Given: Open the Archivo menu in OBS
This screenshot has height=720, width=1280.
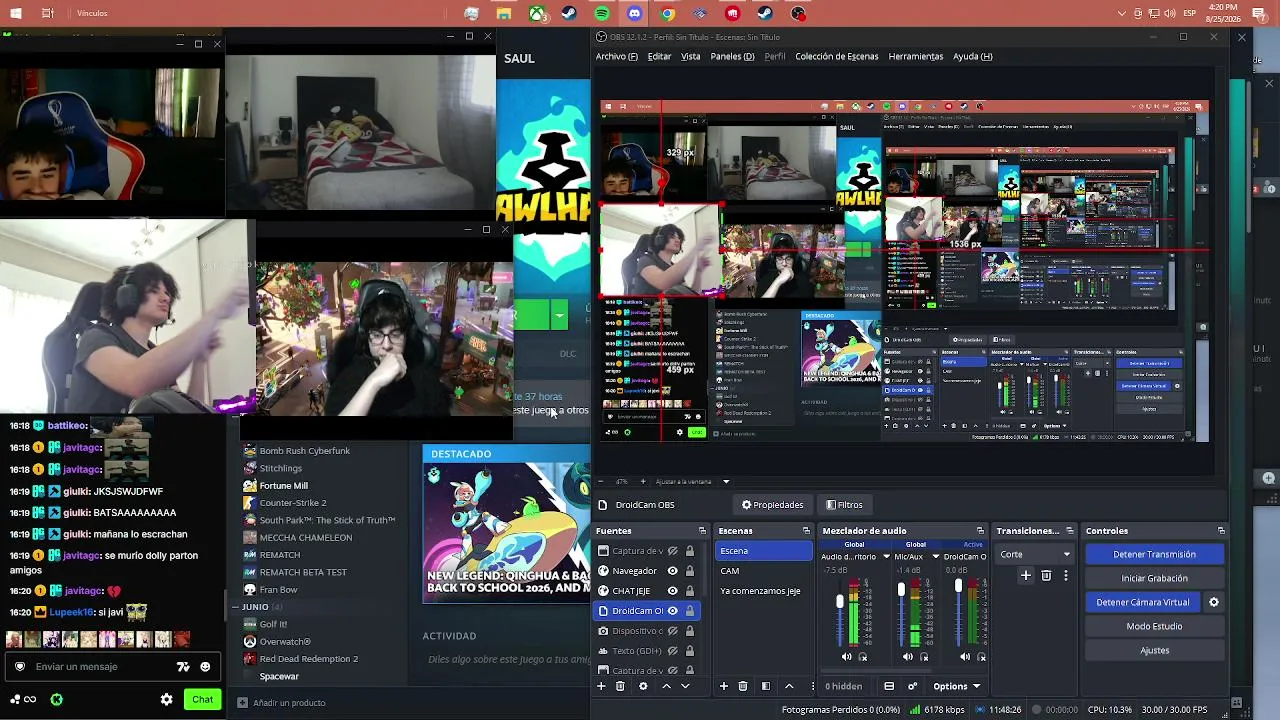Looking at the screenshot, I should tap(616, 57).
